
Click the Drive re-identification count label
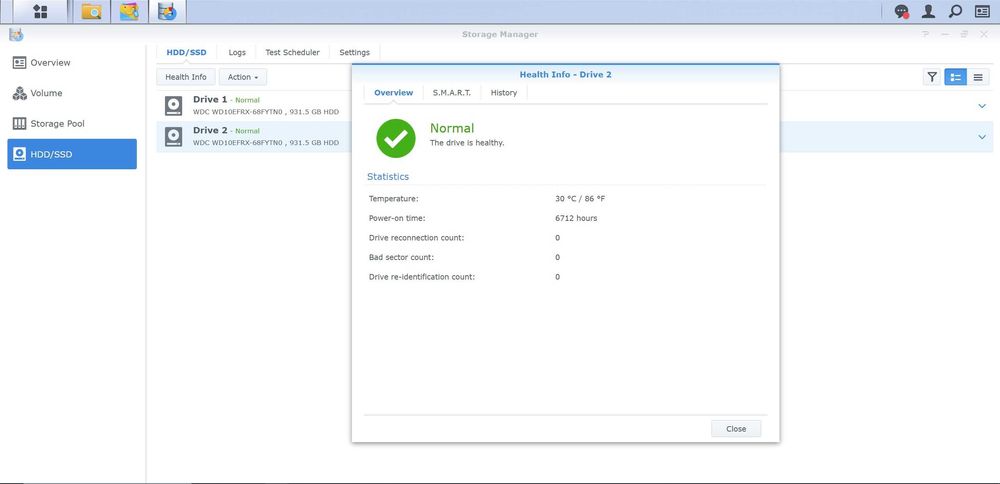pyautogui.click(x=422, y=277)
